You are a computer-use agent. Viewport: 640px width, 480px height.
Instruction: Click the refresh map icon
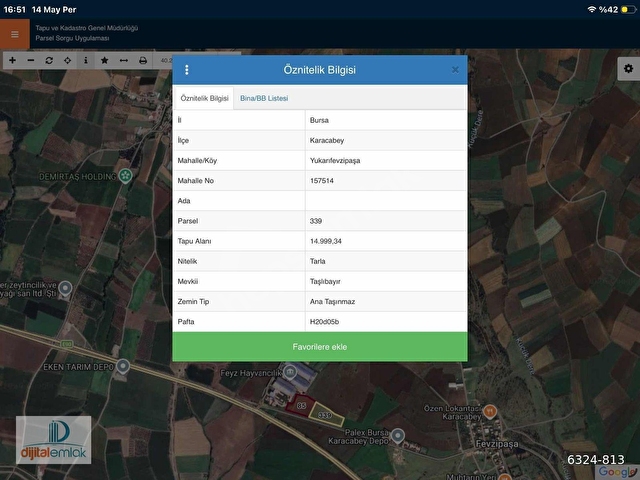pyautogui.click(x=49, y=60)
